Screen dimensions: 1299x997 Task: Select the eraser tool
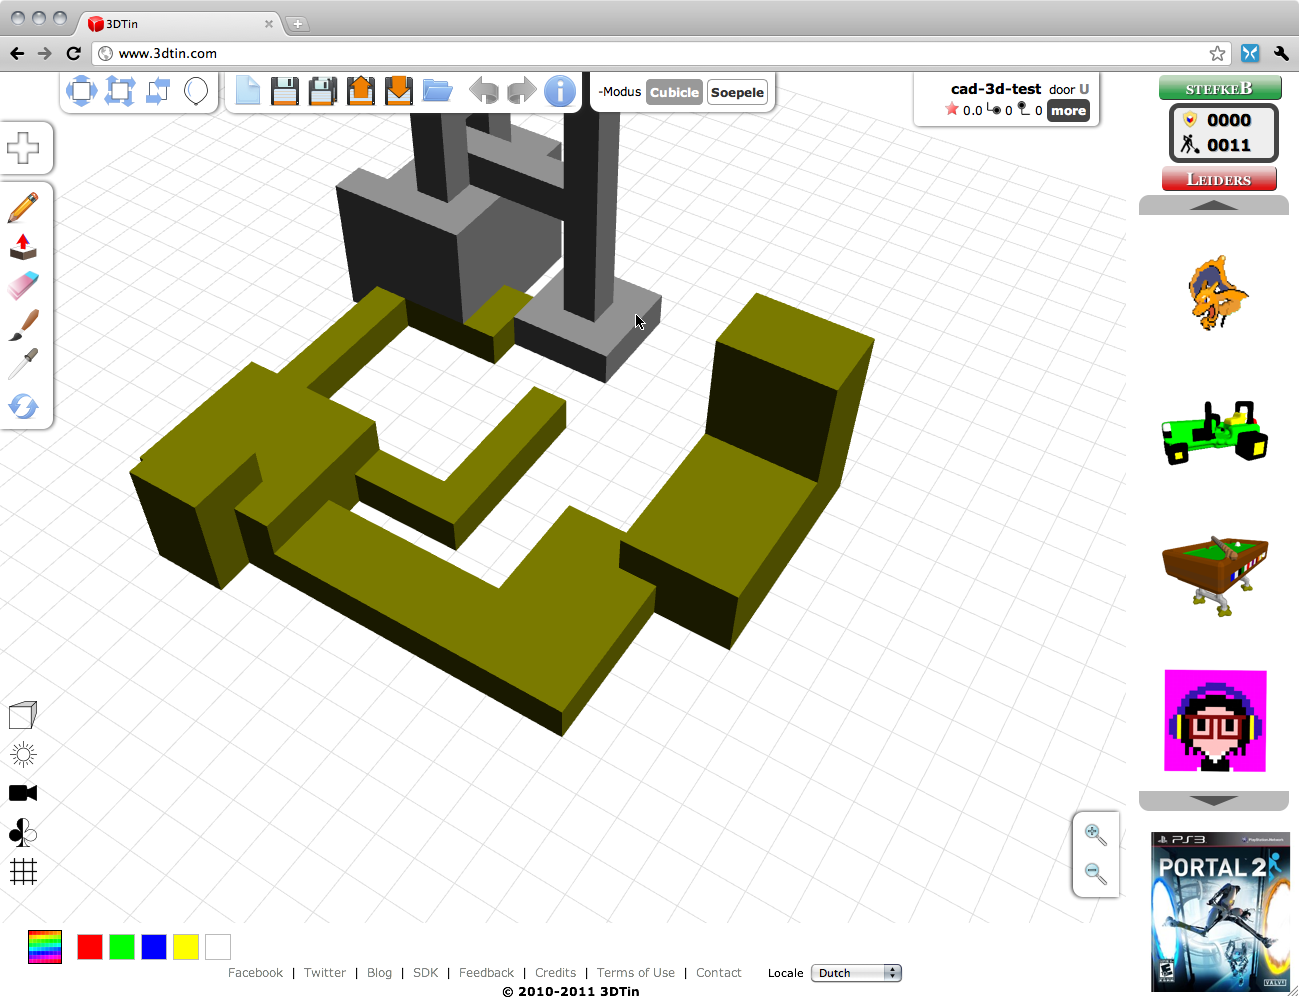23,286
